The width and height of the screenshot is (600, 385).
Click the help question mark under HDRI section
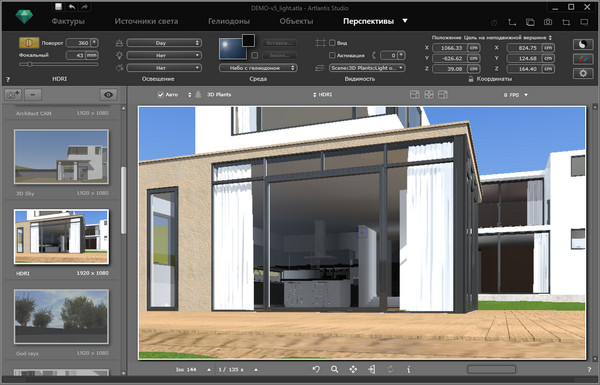coord(8,80)
